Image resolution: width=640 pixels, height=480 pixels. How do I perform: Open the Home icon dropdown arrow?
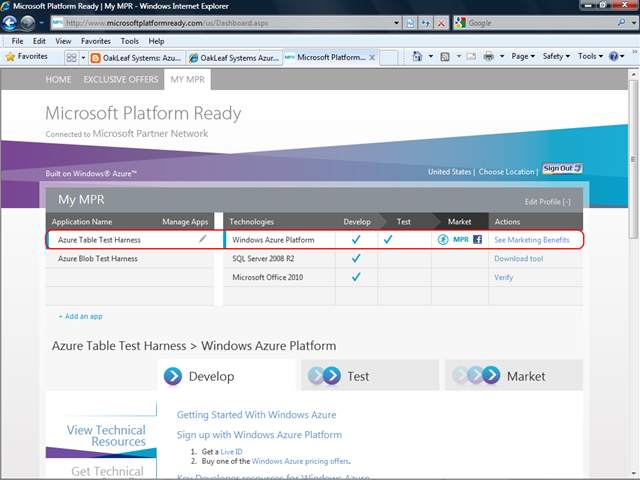pyautogui.click(x=431, y=56)
